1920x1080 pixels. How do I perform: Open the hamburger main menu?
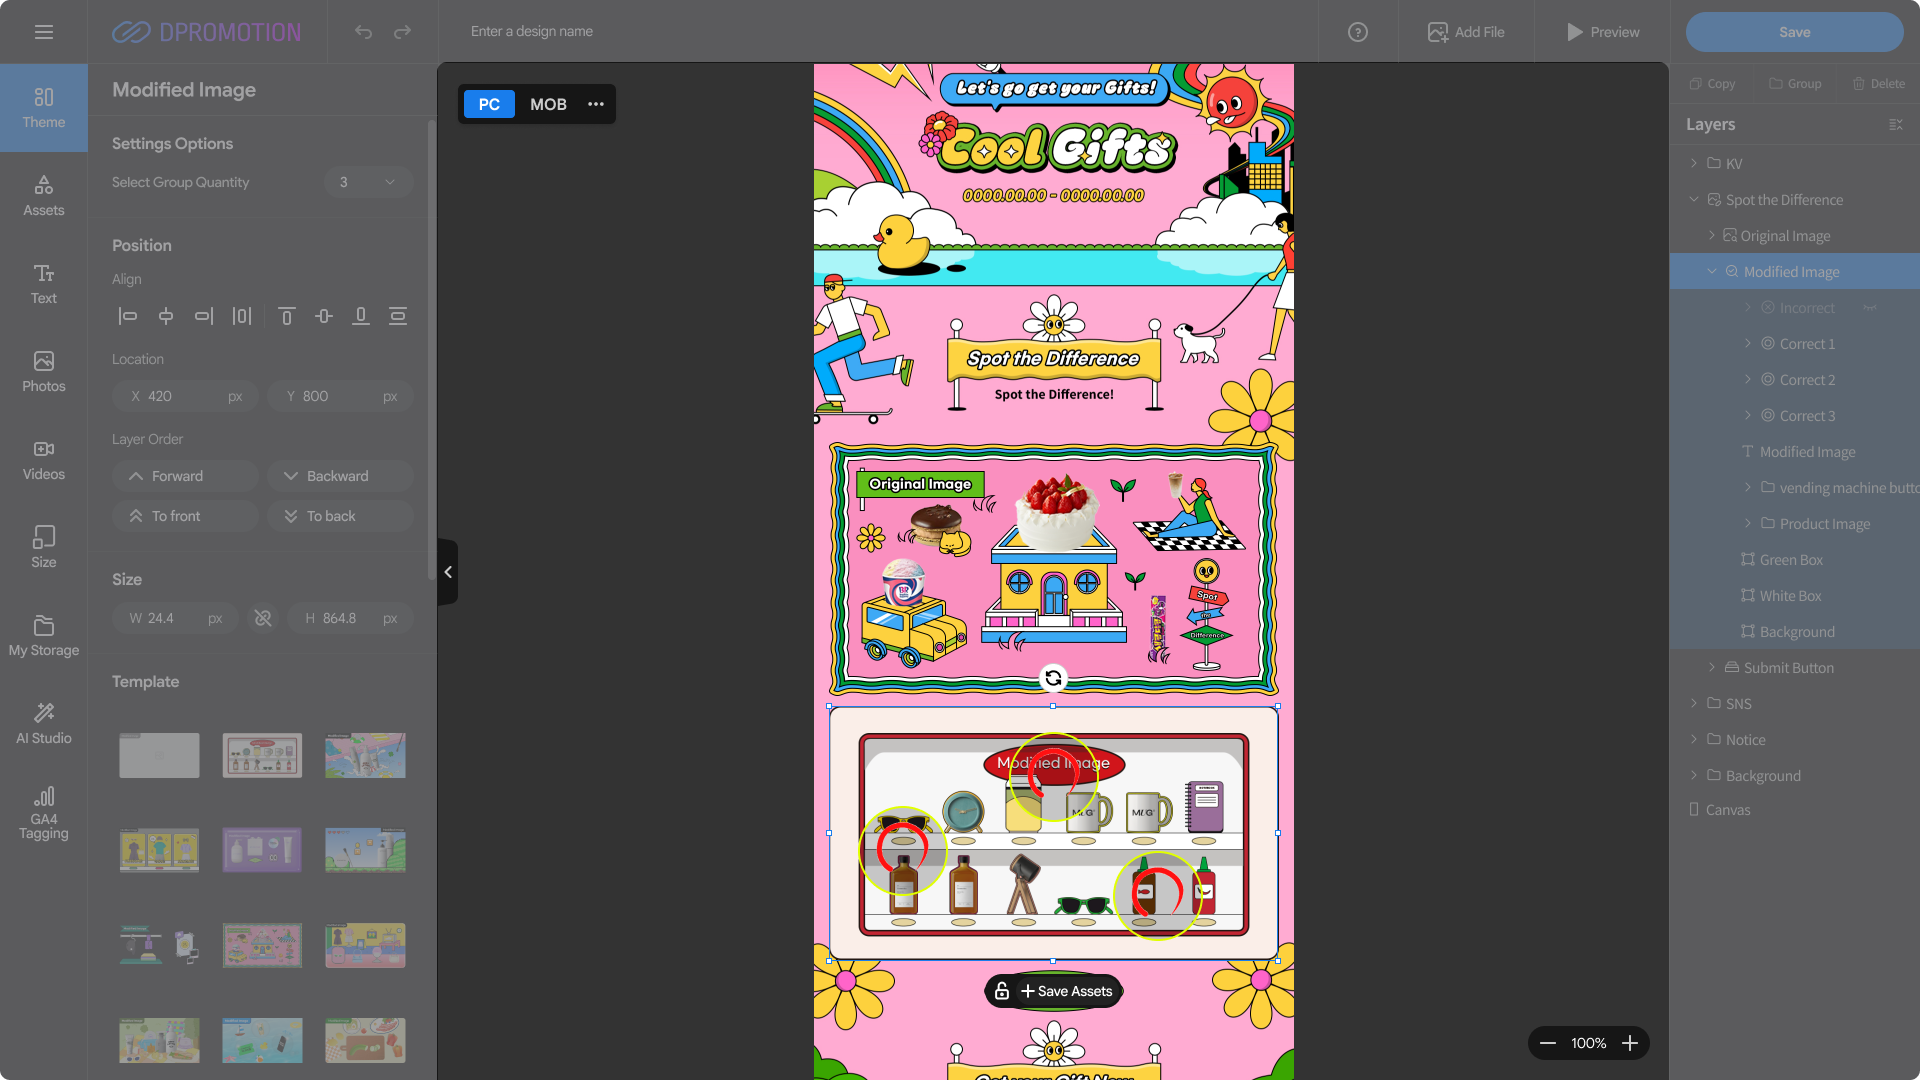coord(44,32)
